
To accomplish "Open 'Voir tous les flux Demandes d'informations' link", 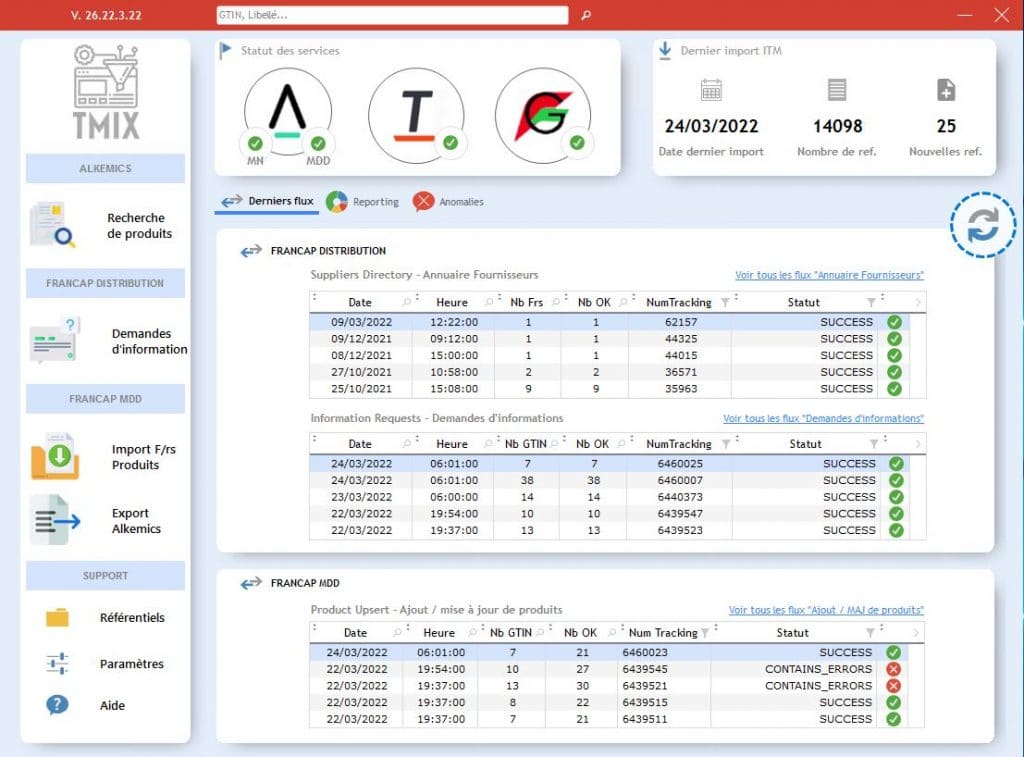I will tap(823, 418).
